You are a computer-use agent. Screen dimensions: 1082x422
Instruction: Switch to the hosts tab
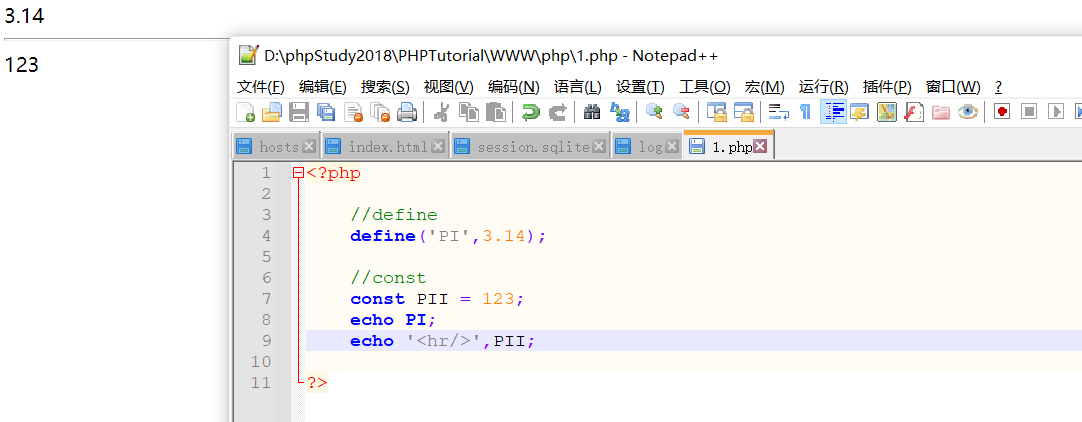(x=276, y=146)
